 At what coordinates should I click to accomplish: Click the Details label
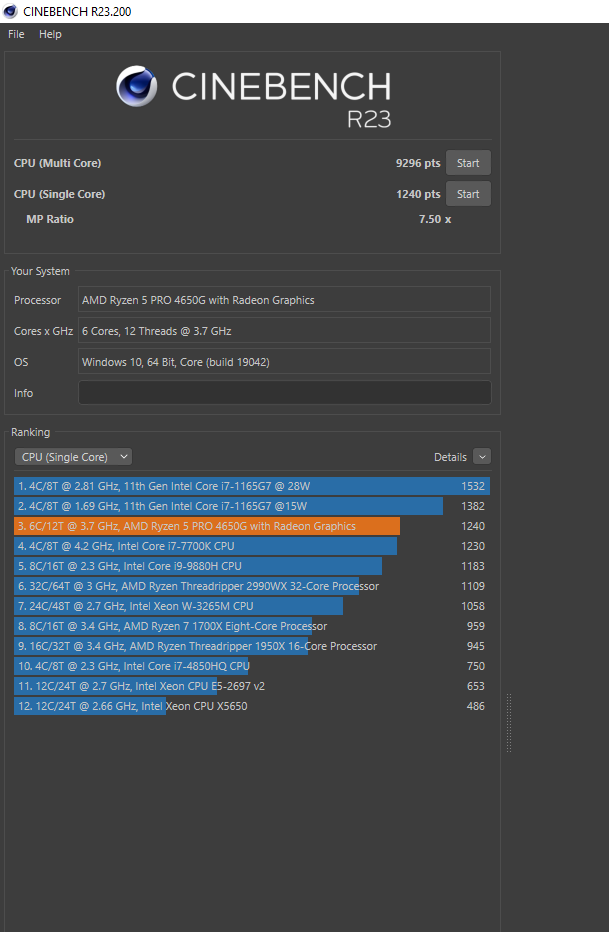click(450, 457)
